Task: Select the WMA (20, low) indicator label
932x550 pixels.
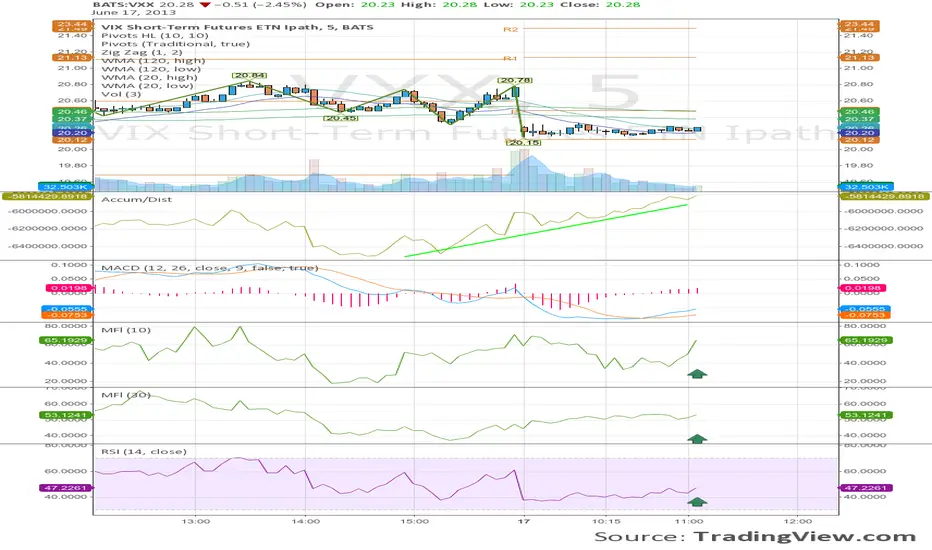Action: pos(147,85)
